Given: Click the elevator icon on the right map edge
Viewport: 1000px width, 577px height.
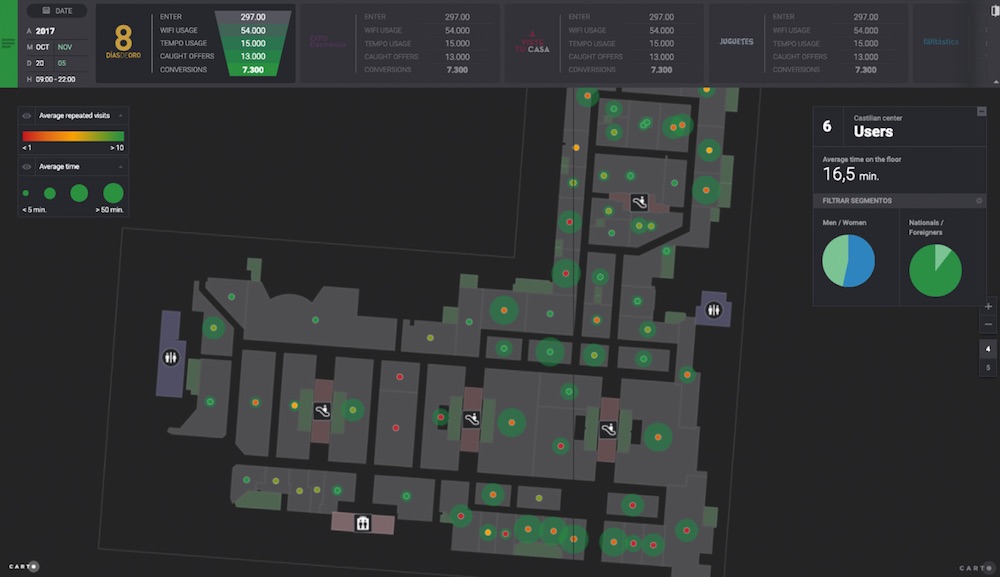Looking at the screenshot, I should (x=712, y=310).
